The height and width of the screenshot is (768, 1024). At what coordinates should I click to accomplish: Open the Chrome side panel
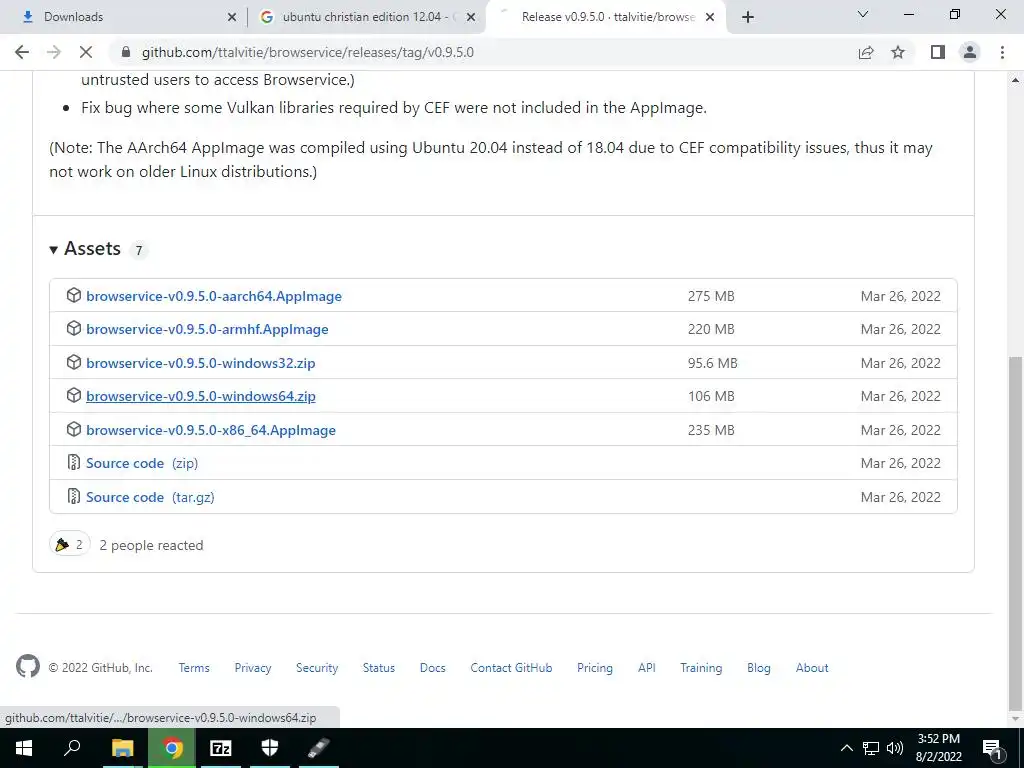(938, 52)
